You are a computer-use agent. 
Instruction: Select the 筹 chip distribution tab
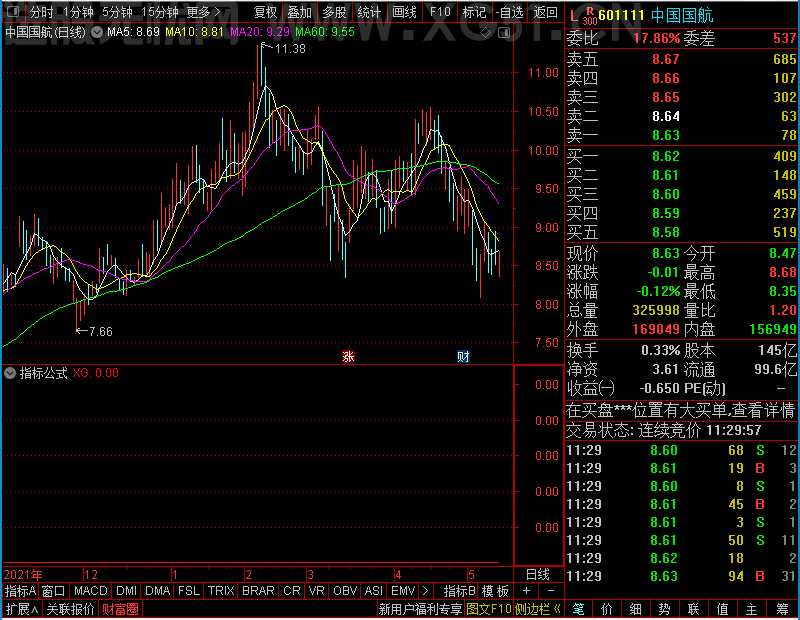782,609
